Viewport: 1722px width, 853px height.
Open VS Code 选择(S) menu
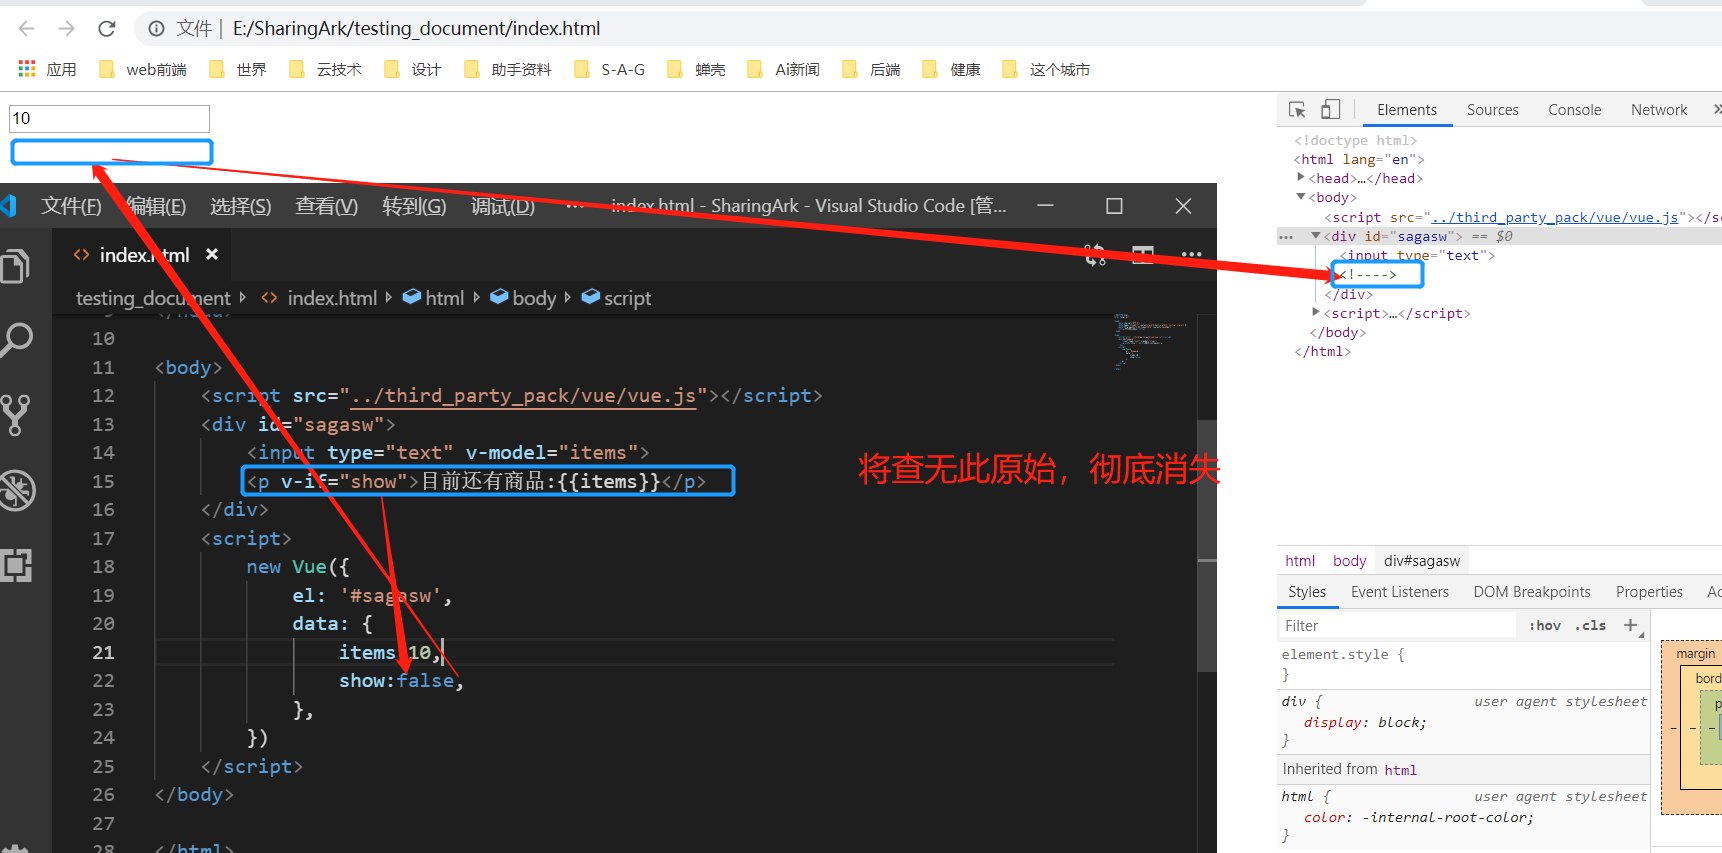(240, 206)
